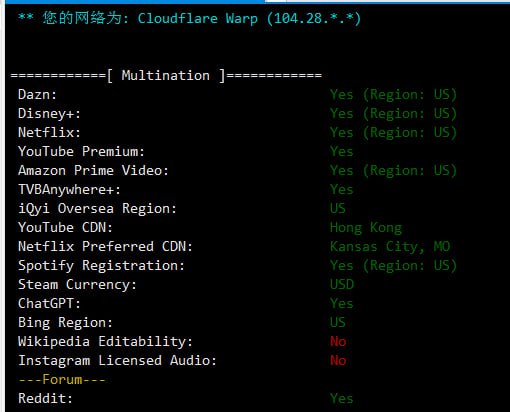Viewport: 510px width, 412px height.
Task: Select the YouTube Premium label
Action: coord(81,152)
